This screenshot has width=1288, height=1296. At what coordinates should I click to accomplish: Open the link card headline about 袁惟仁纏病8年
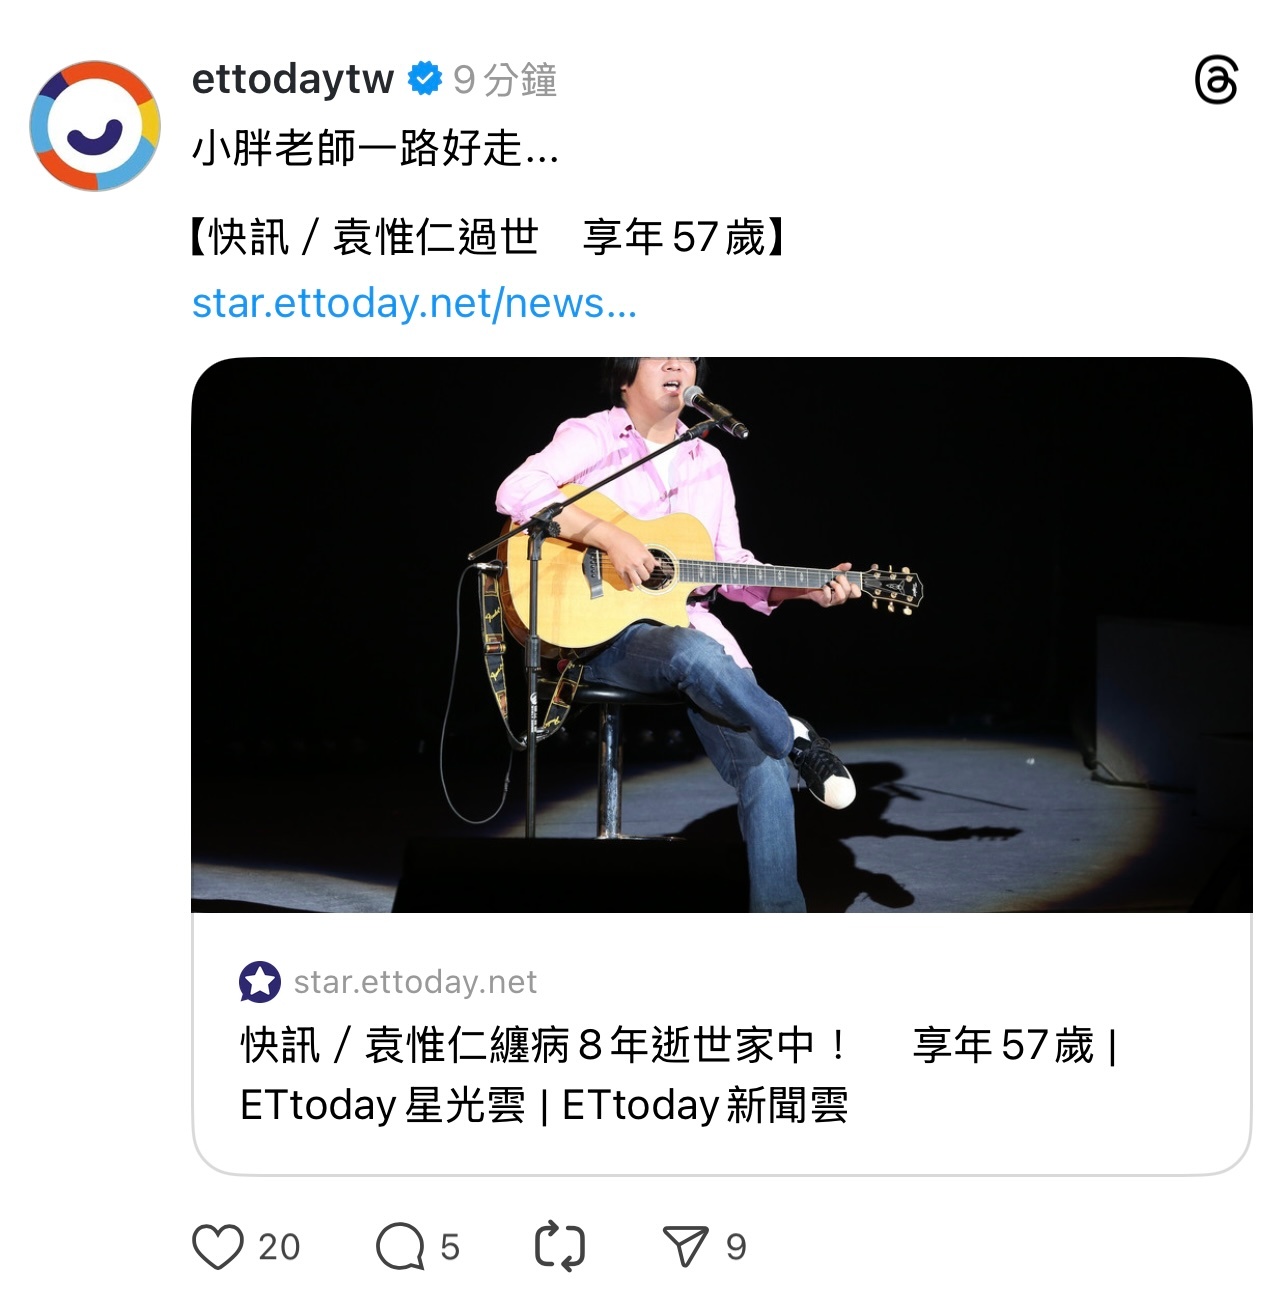(678, 1075)
